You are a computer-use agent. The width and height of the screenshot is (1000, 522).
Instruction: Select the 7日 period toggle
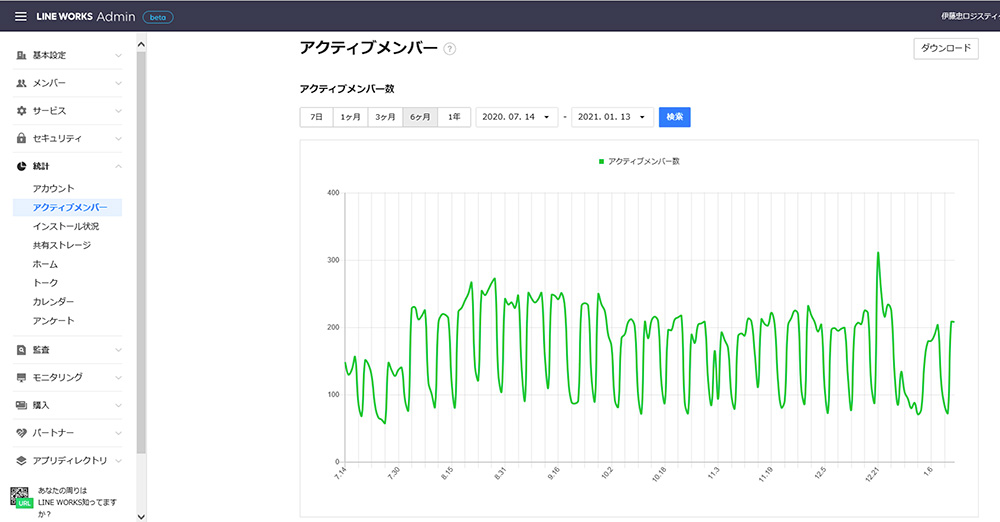pos(316,117)
